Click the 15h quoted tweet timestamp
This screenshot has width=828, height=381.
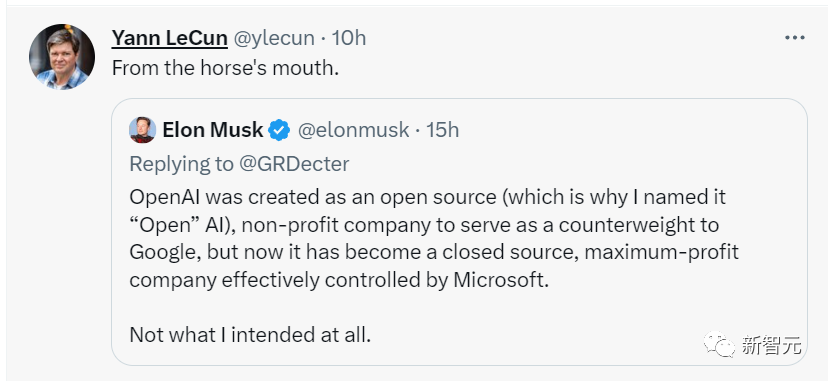(443, 130)
